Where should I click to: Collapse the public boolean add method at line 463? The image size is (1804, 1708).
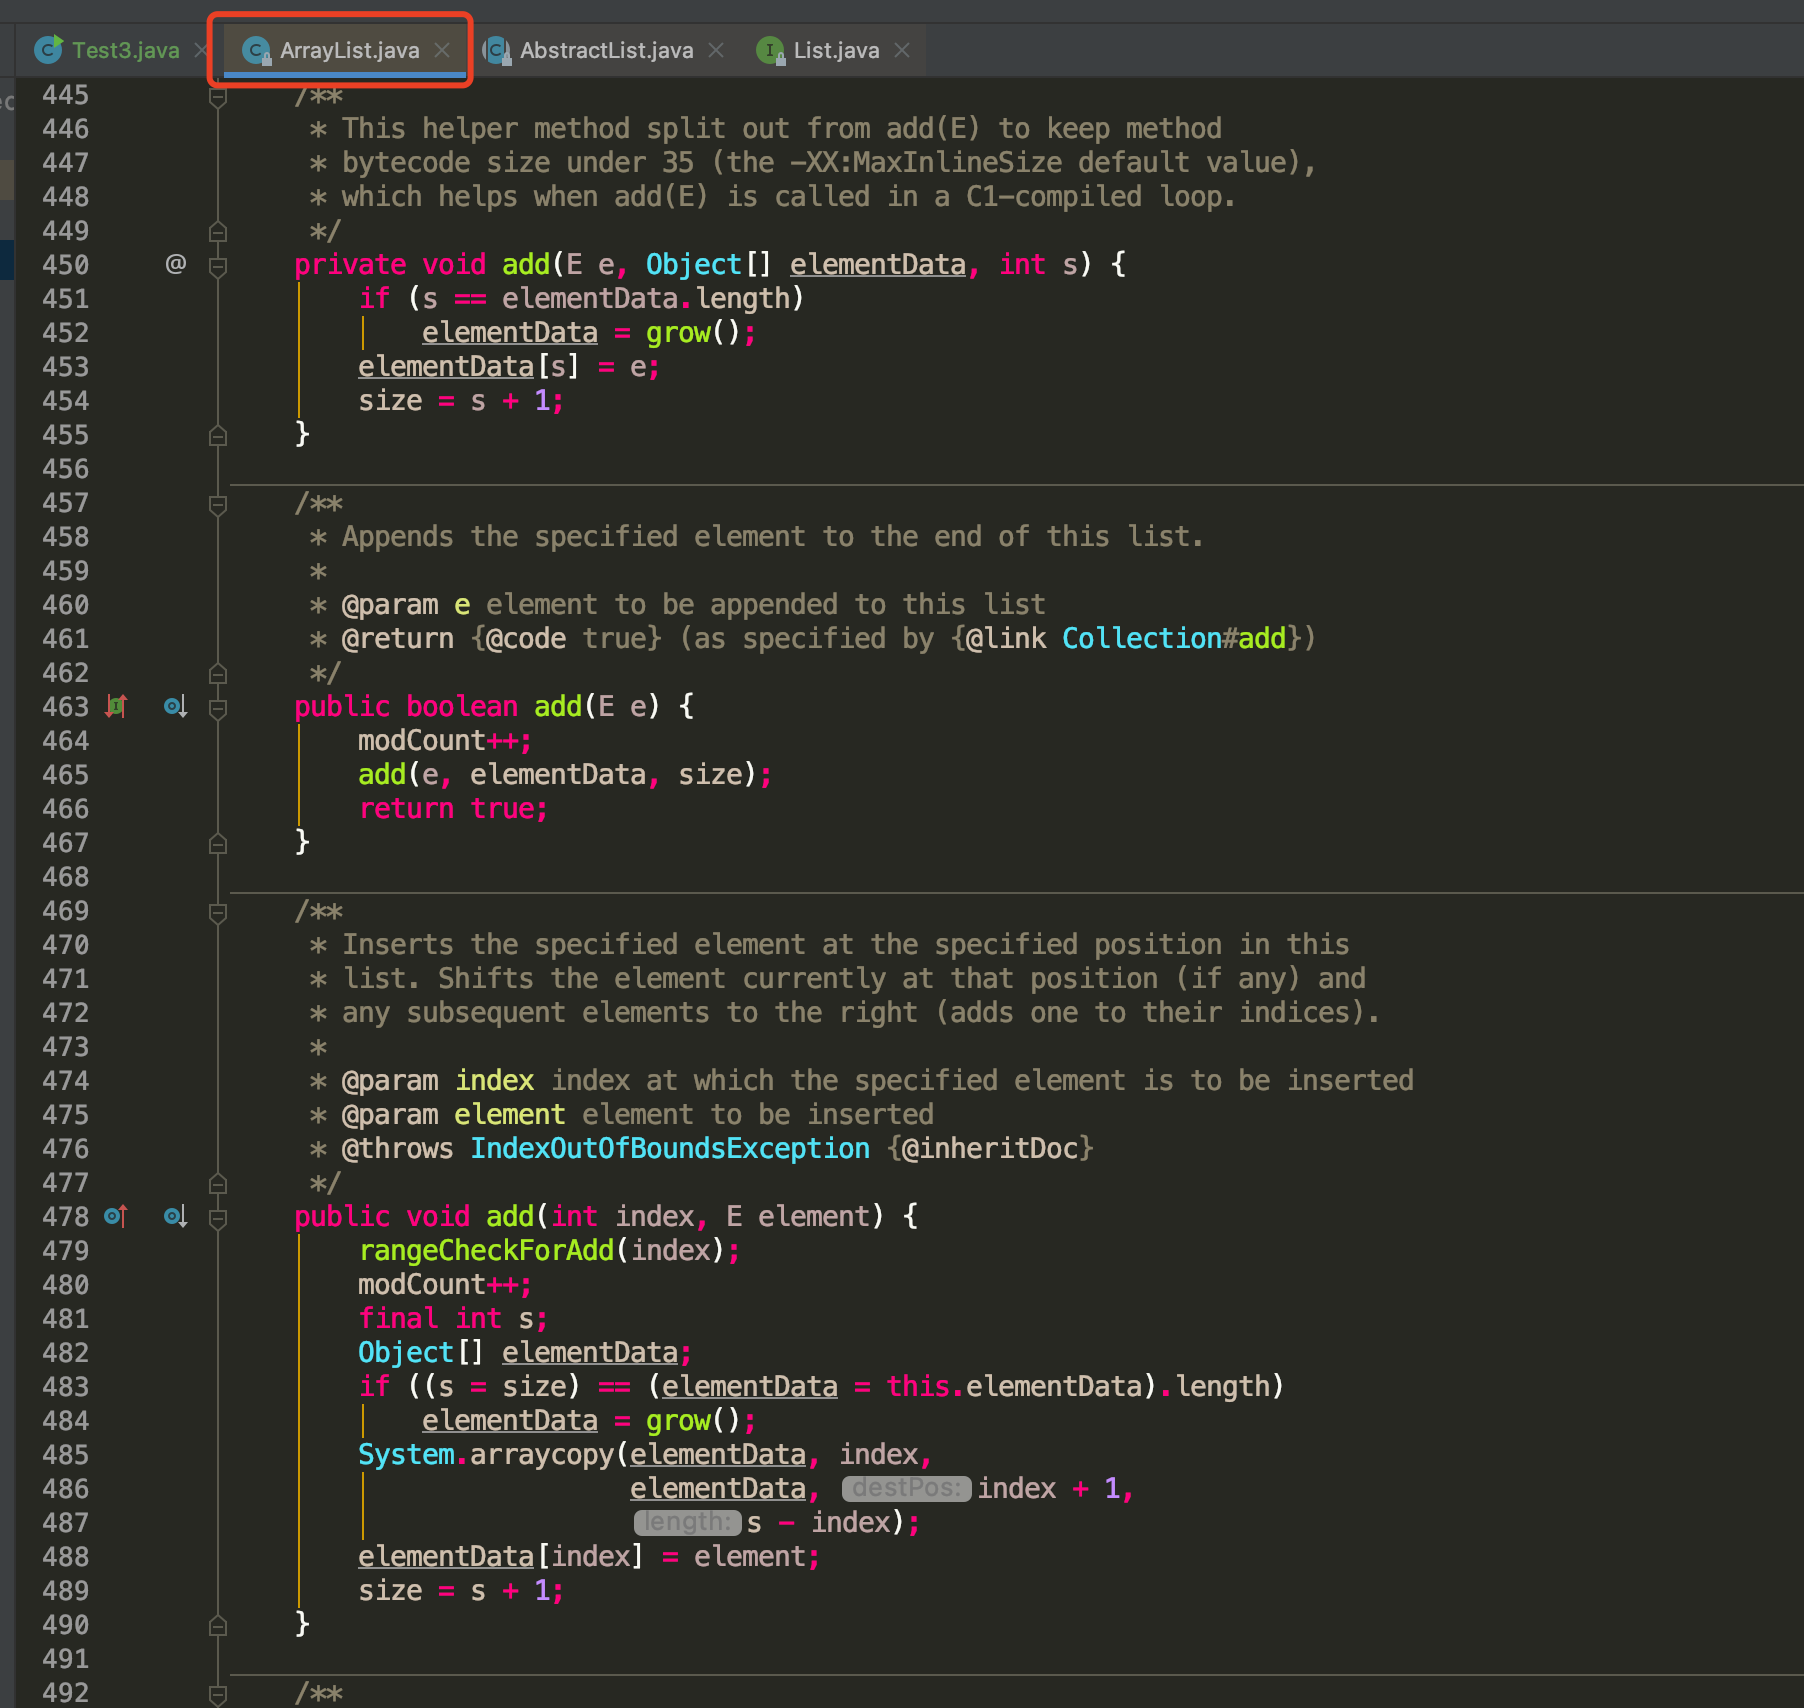click(218, 707)
